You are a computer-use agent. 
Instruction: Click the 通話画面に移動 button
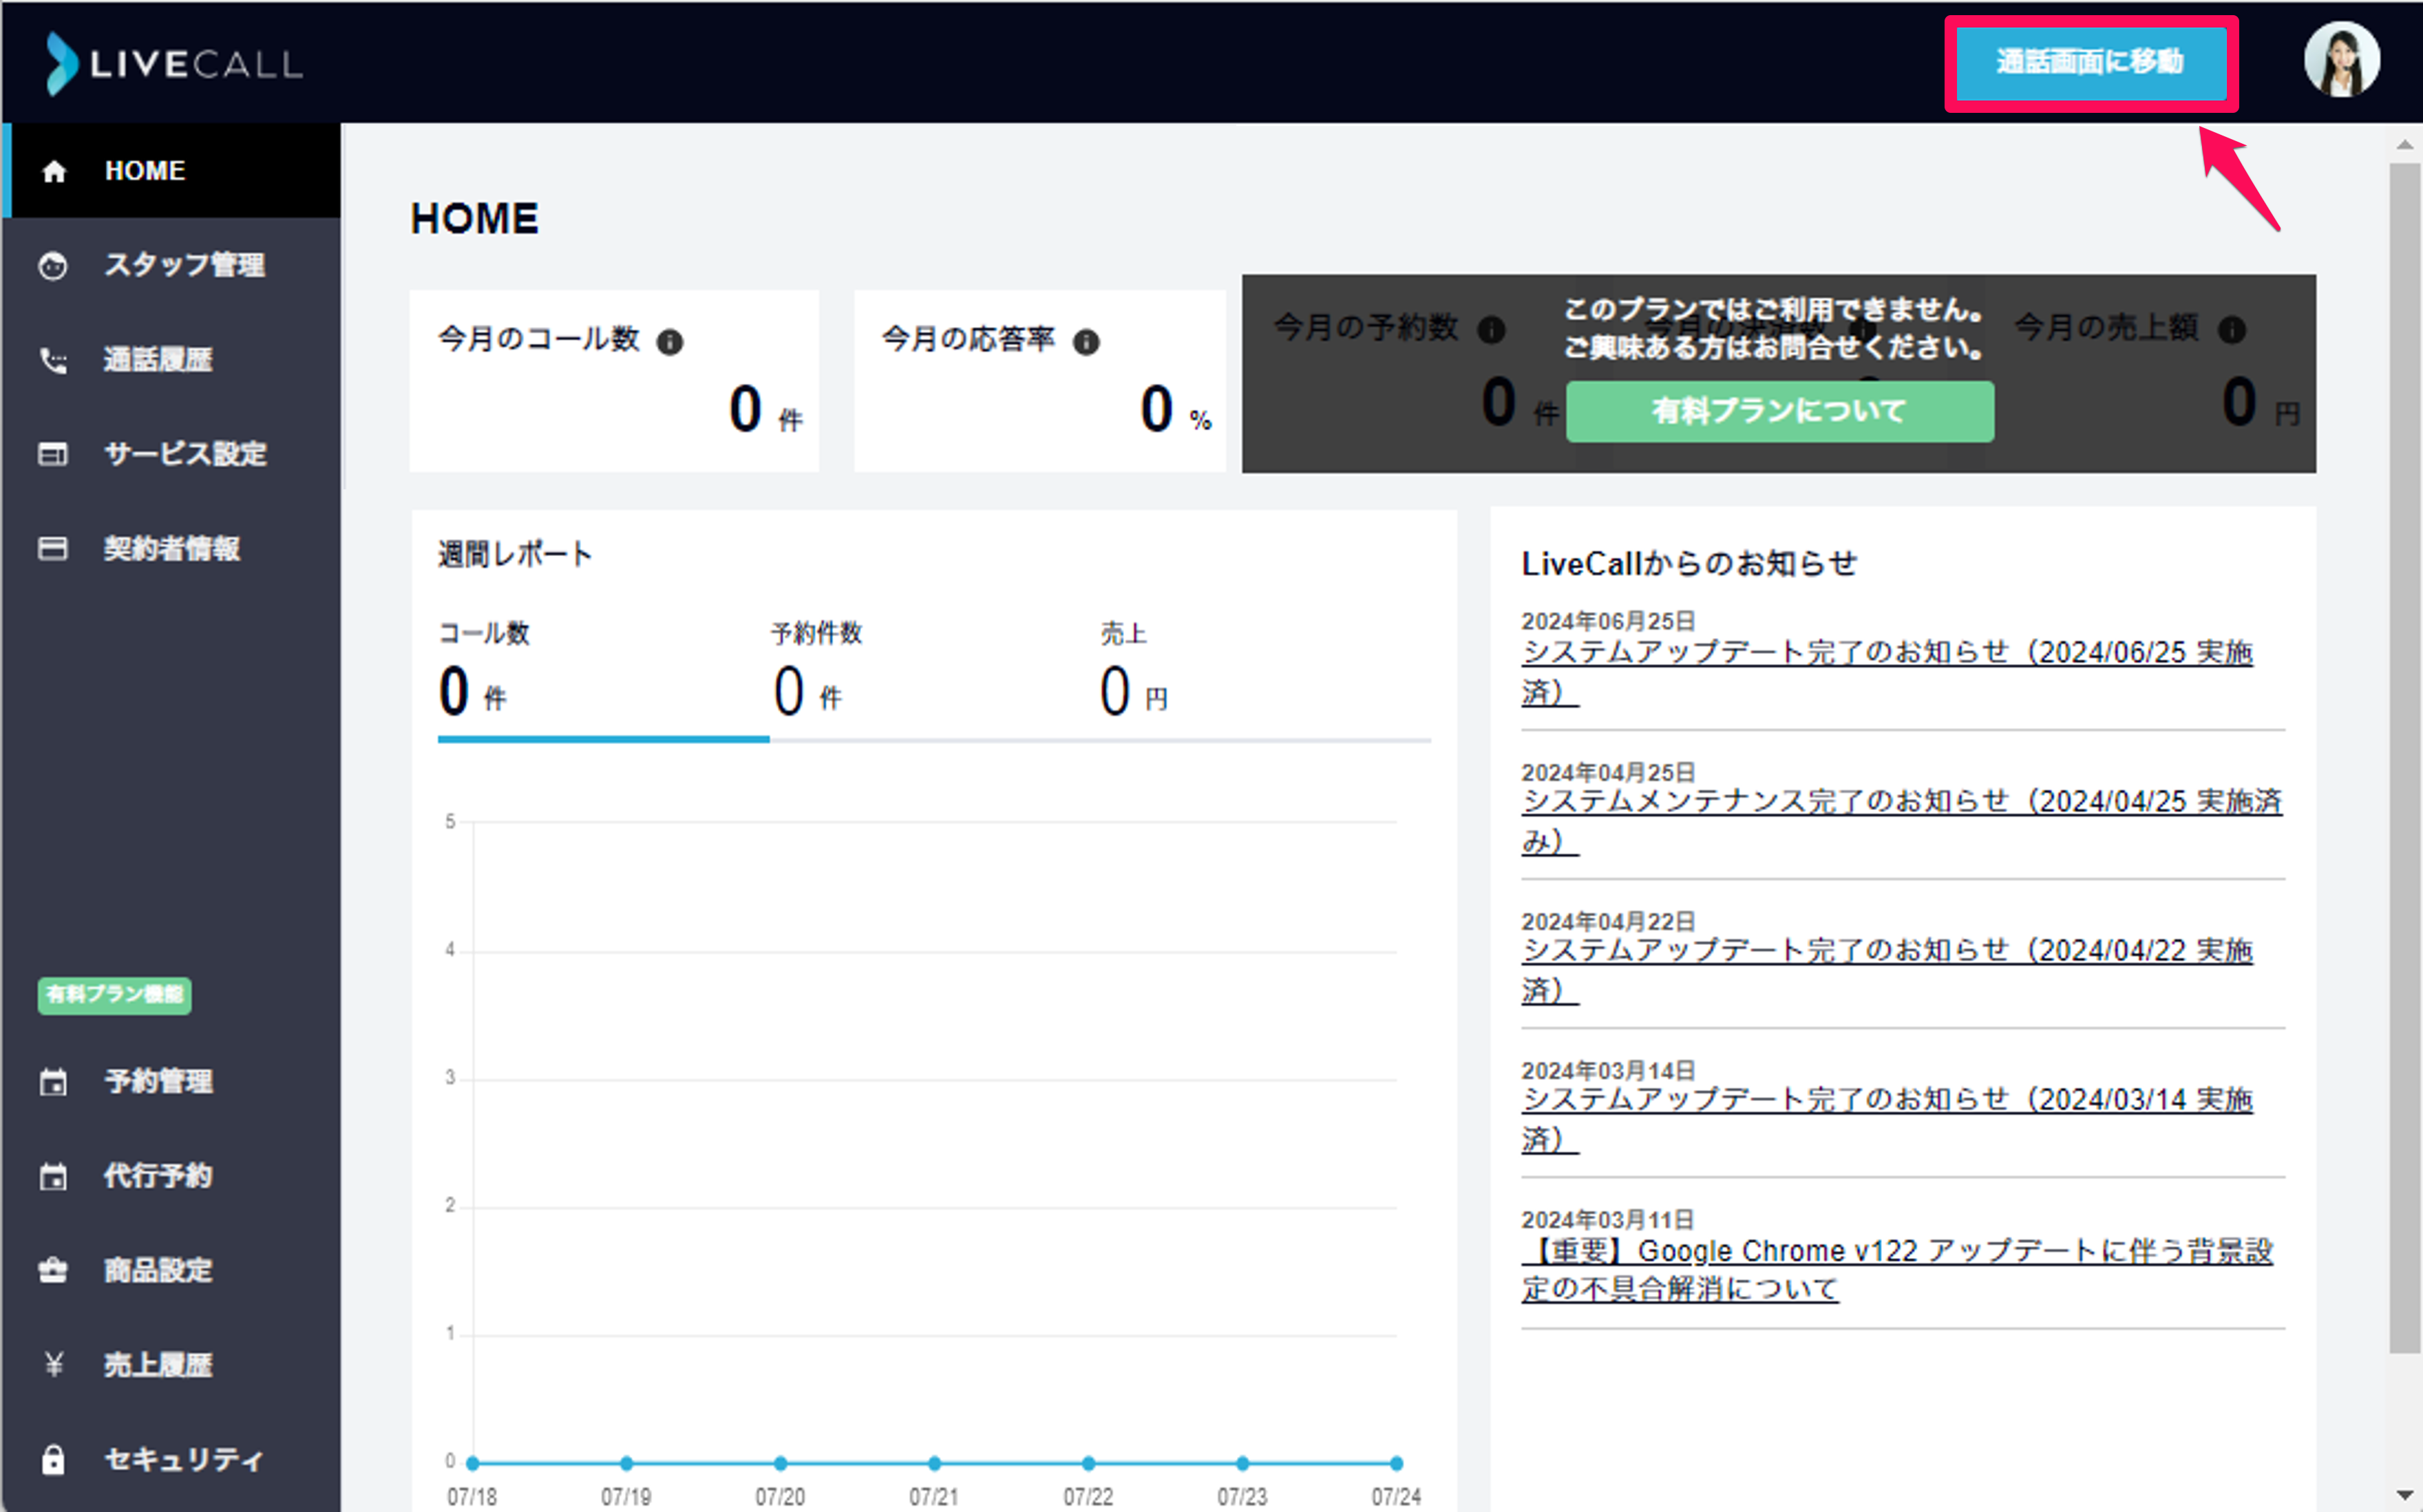2090,63
